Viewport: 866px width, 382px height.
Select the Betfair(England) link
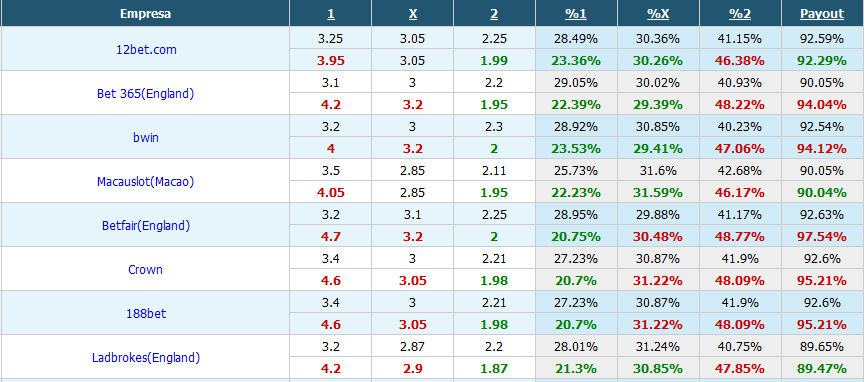(x=146, y=225)
